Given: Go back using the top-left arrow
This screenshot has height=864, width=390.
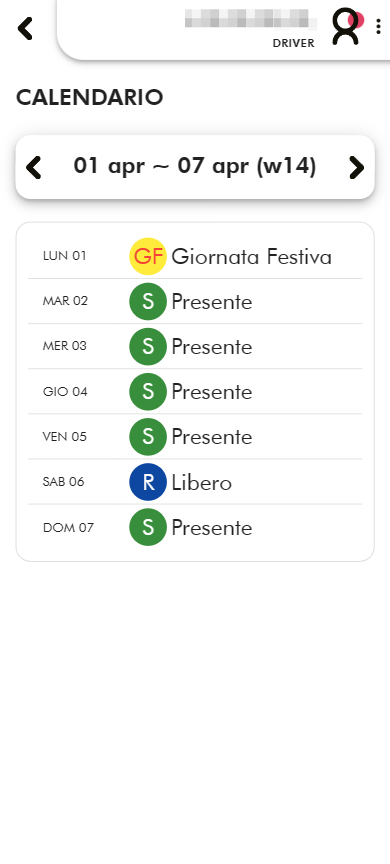Looking at the screenshot, I should point(25,28).
